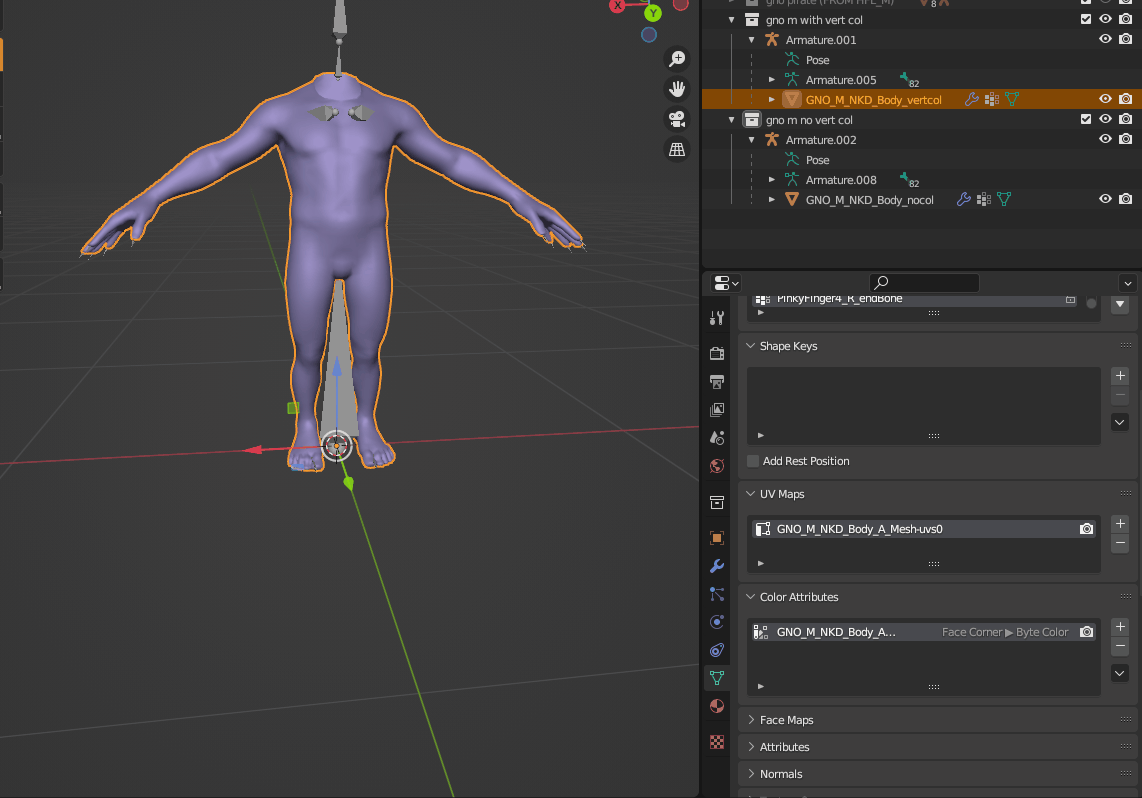Image resolution: width=1142 pixels, height=798 pixels.
Task: Hide GNO_M_NKD_Body_nocol via eye icon
Action: click(x=1106, y=199)
